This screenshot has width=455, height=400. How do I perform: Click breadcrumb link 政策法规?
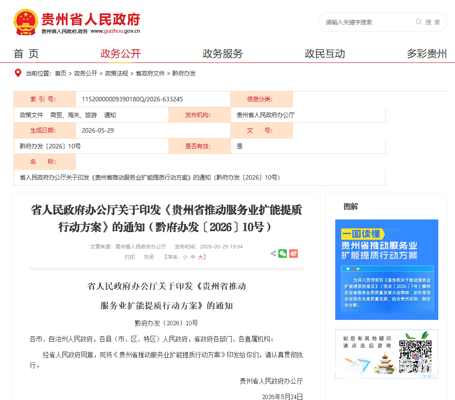(x=116, y=73)
